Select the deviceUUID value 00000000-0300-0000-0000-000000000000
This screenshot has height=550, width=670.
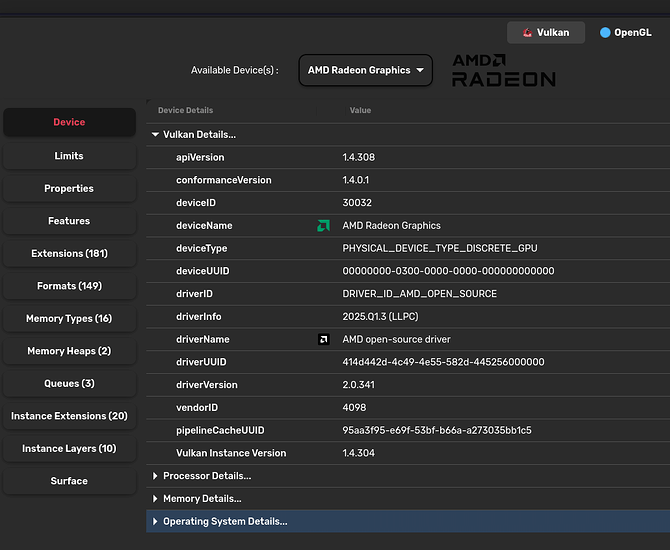[x=448, y=271]
